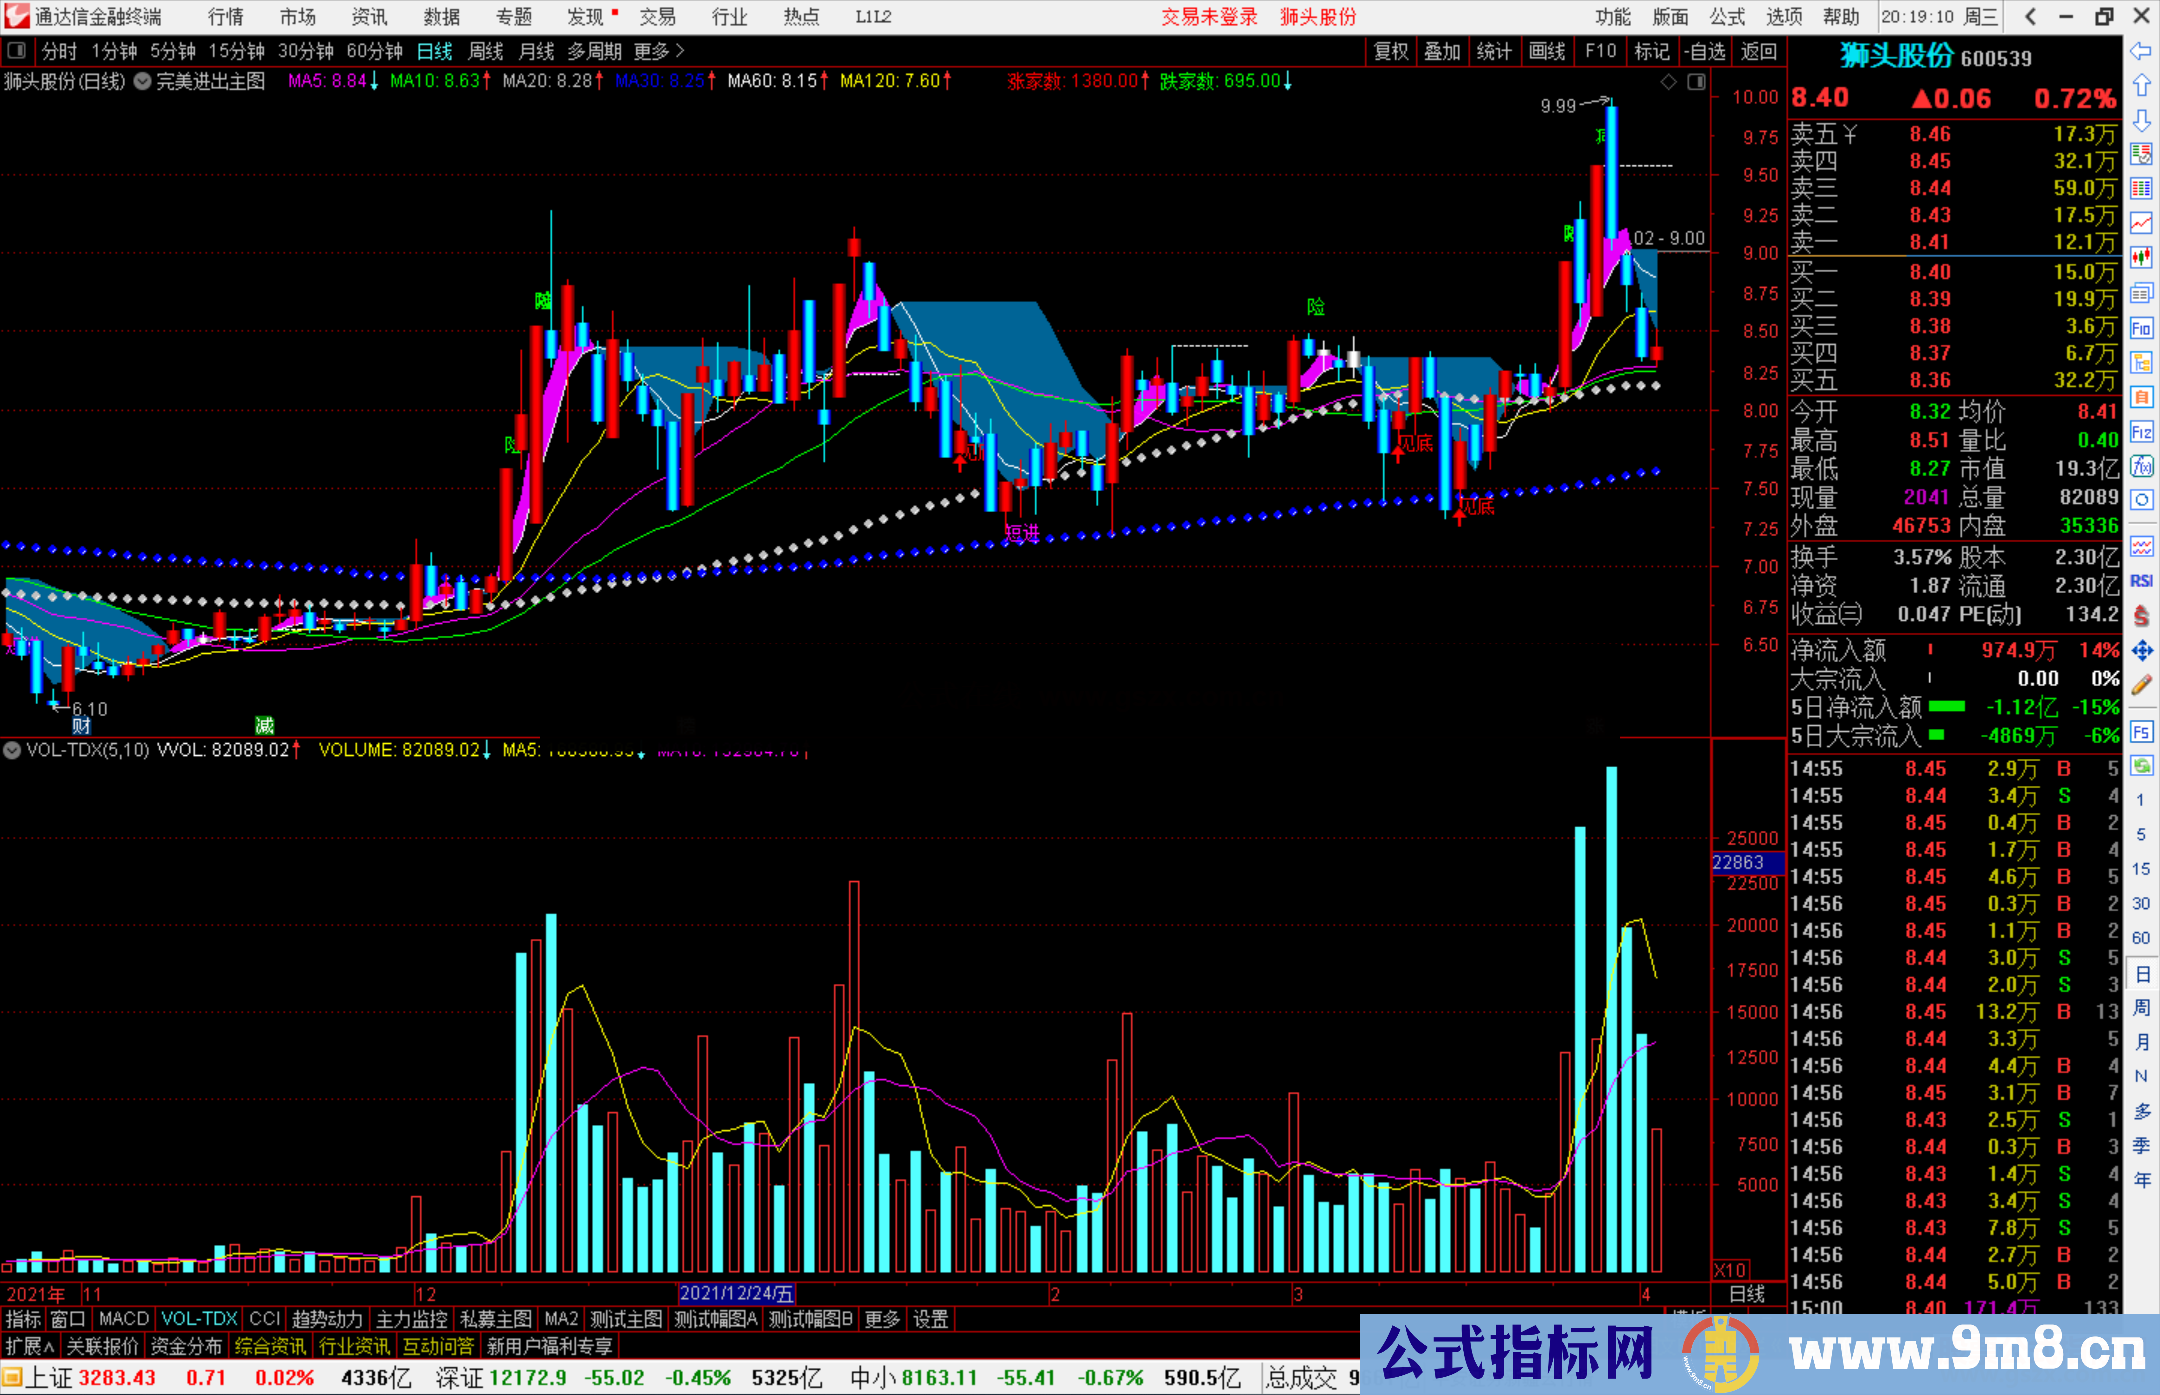Click the red line trend chart icon
This screenshot has height=1395, width=2160.
[2141, 224]
